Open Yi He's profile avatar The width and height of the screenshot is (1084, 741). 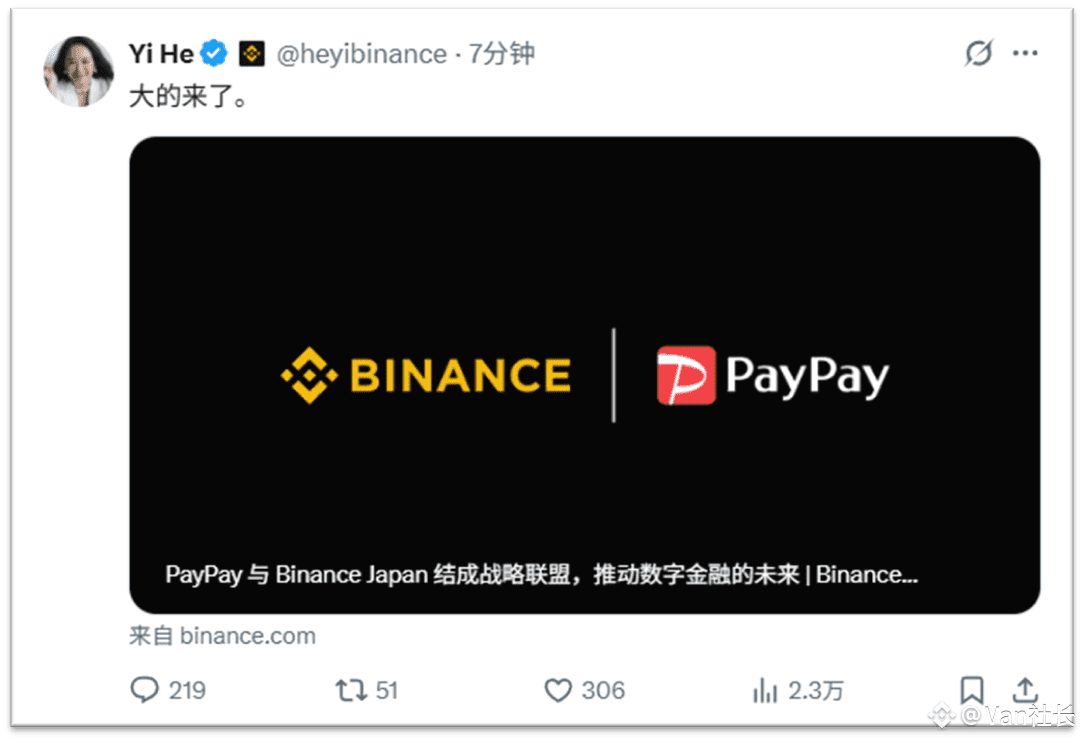[78, 71]
